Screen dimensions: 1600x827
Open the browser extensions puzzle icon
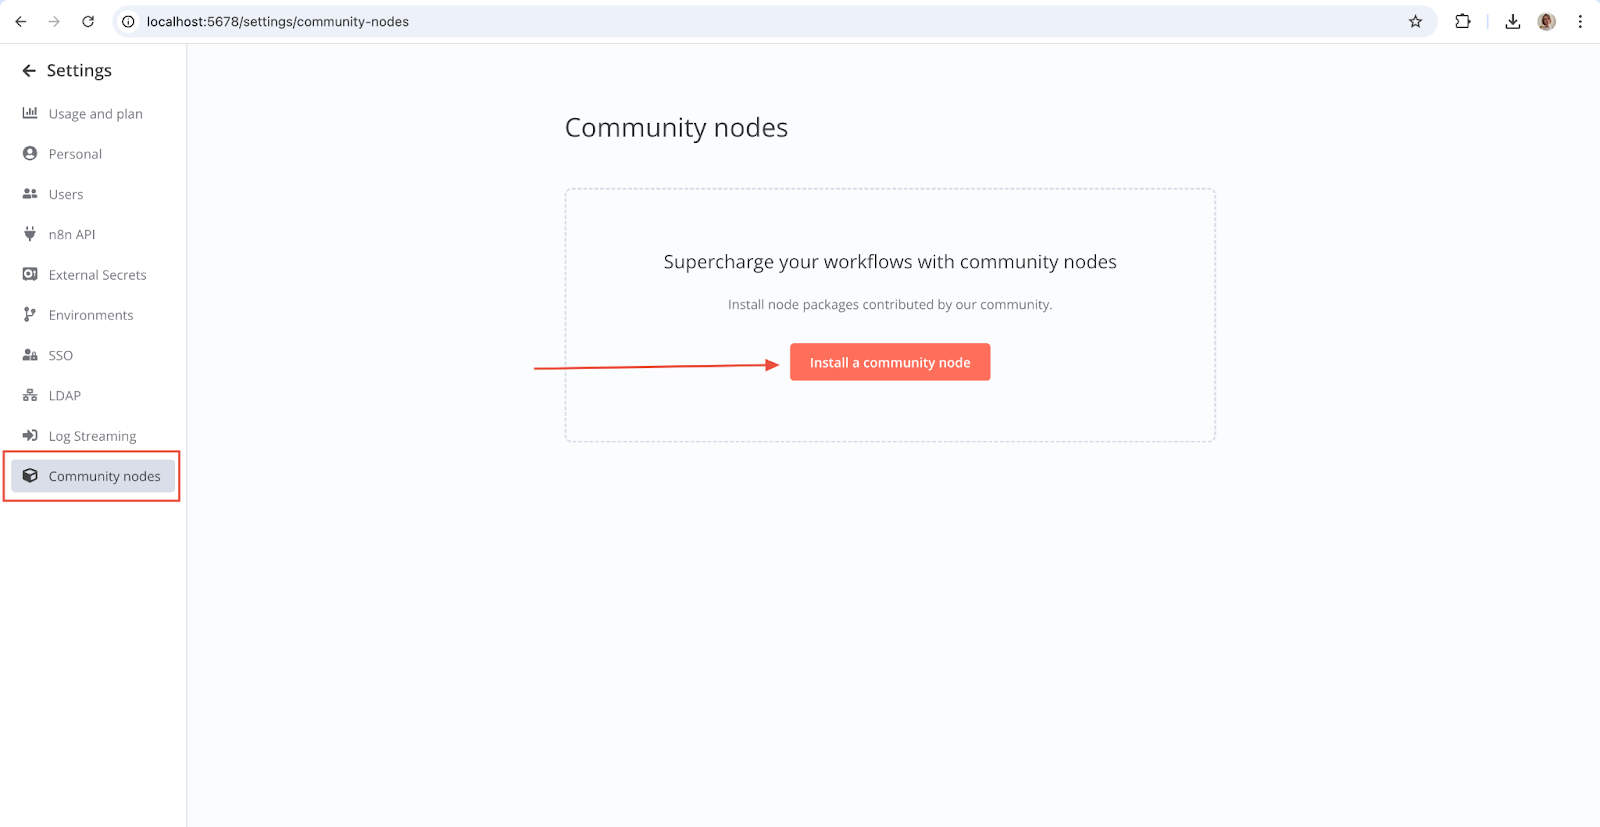click(x=1463, y=21)
